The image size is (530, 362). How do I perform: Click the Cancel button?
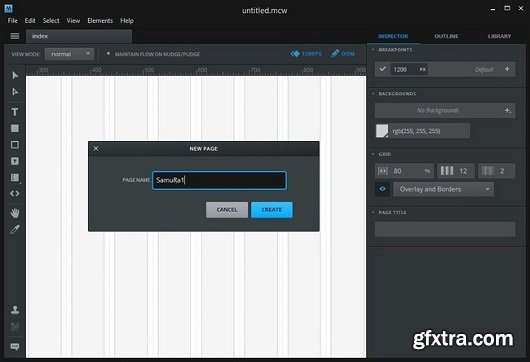pos(227,210)
